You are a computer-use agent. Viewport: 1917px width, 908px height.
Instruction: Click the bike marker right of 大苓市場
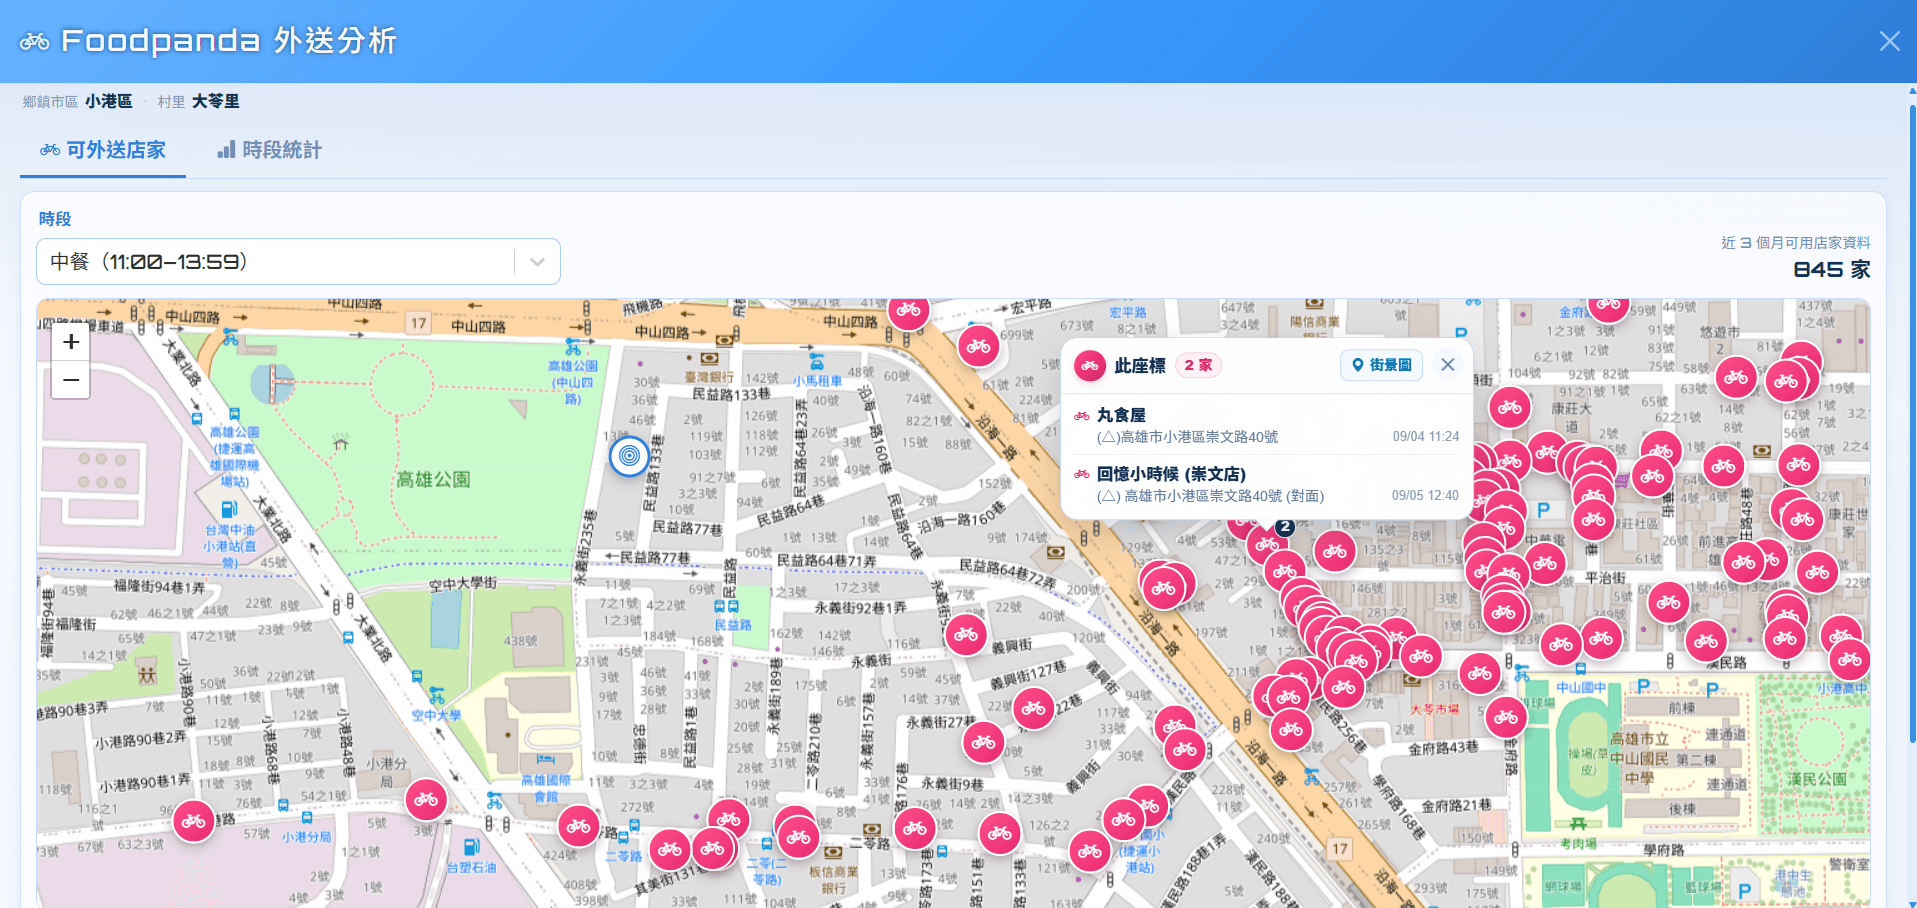tap(1506, 717)
